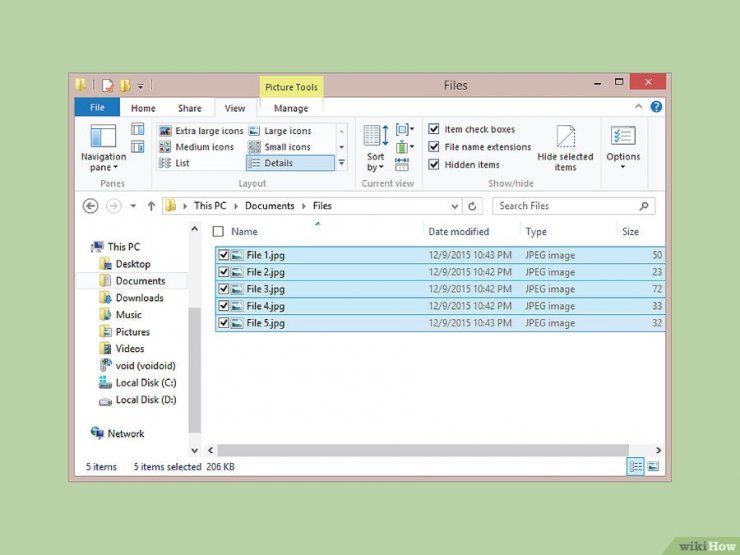Collapse the ribbon with chevron
The width and height of the screenshot is (740, 555).
tap(638, 107)
